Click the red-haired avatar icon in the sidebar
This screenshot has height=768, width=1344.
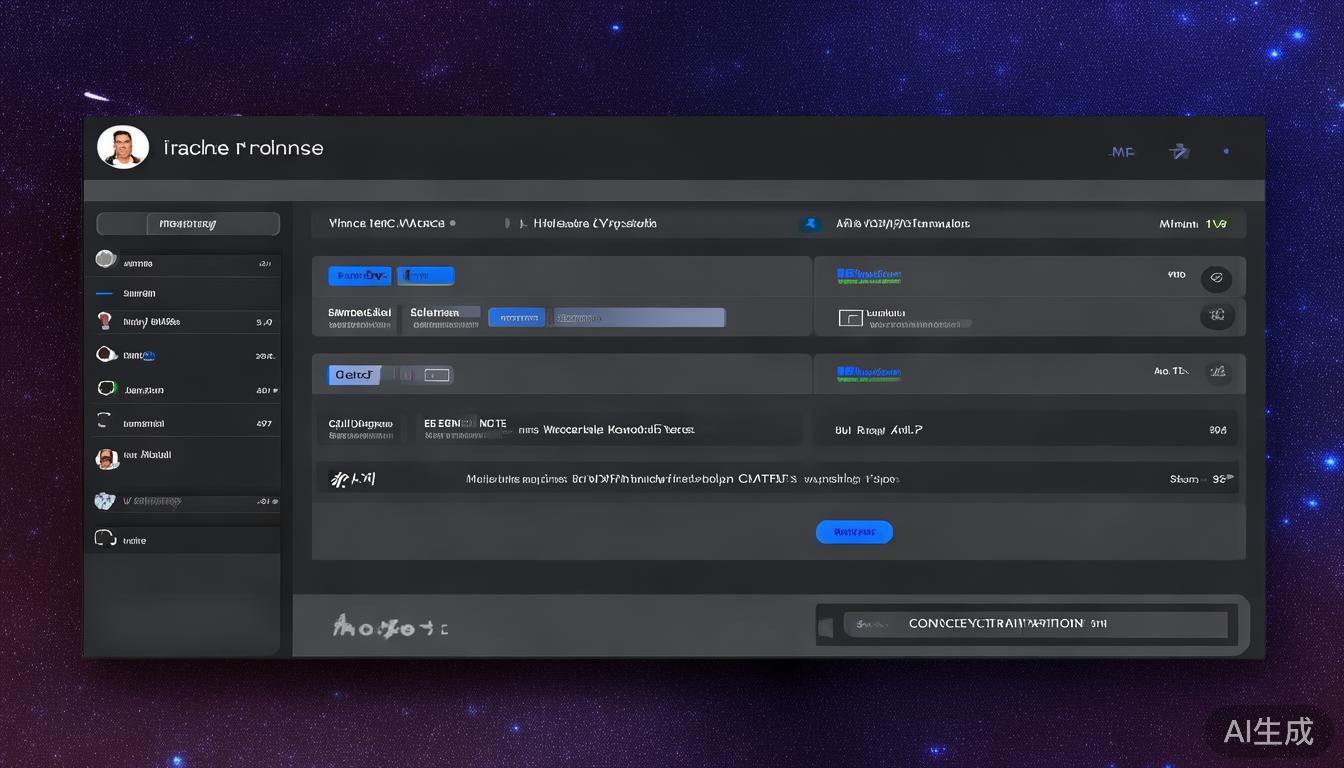coord(105,321)
